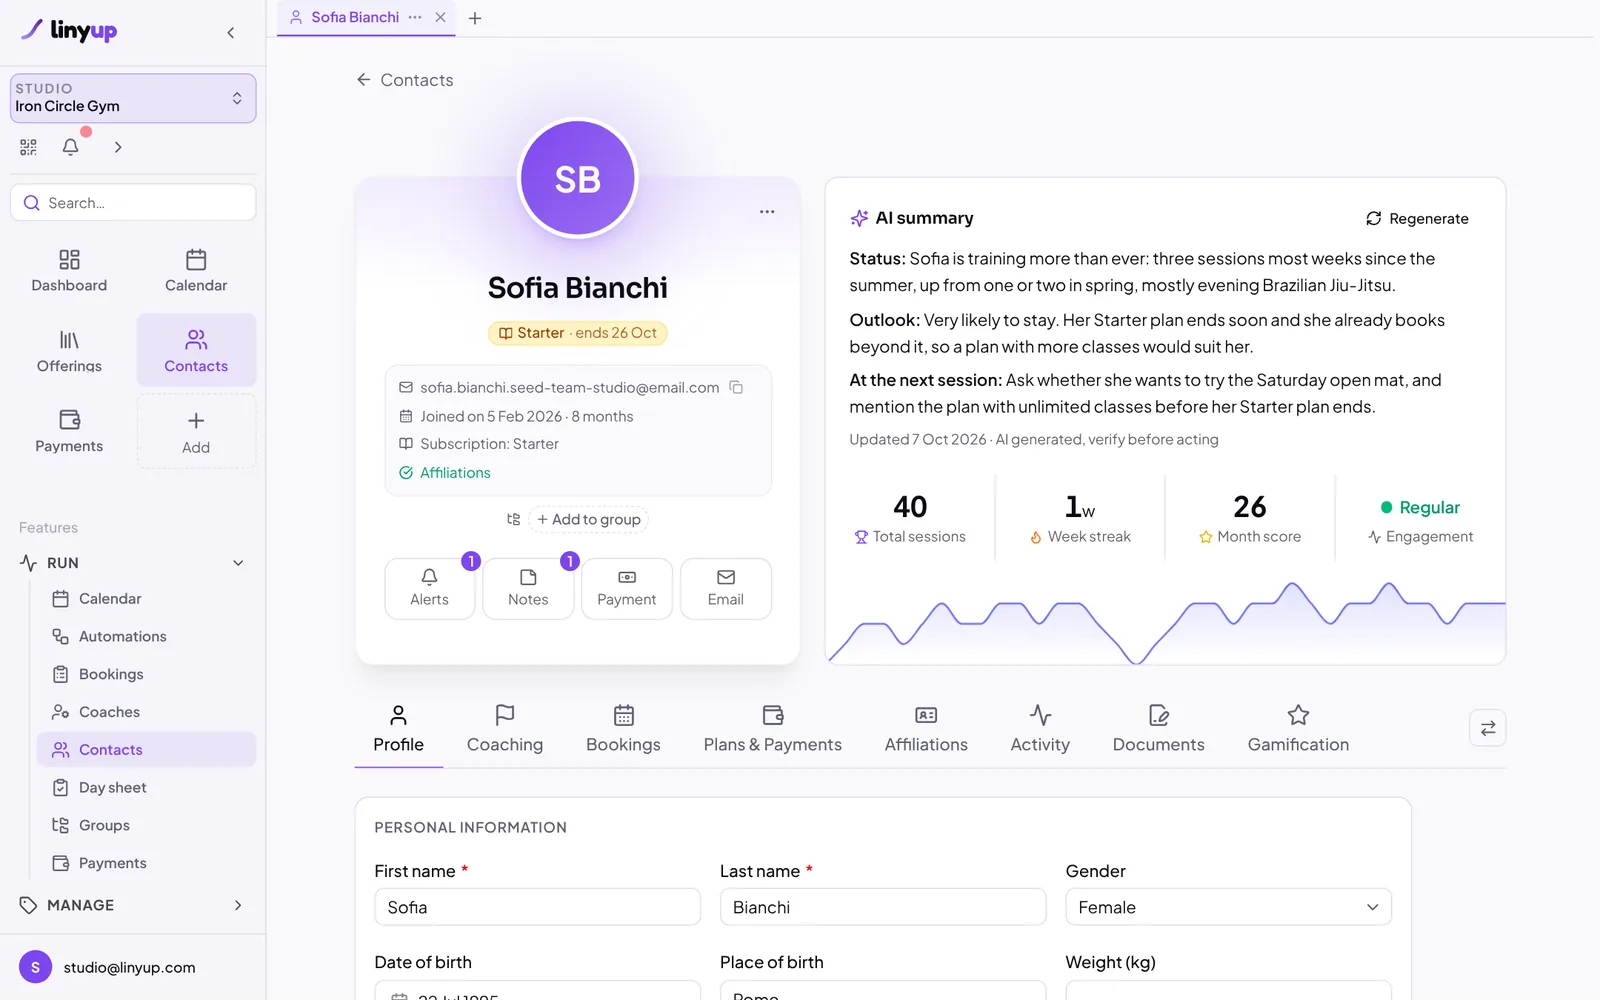Open the Payments shortcut tile
Viewport: 1600px width, 1000px height.
(x=69, y=431)
